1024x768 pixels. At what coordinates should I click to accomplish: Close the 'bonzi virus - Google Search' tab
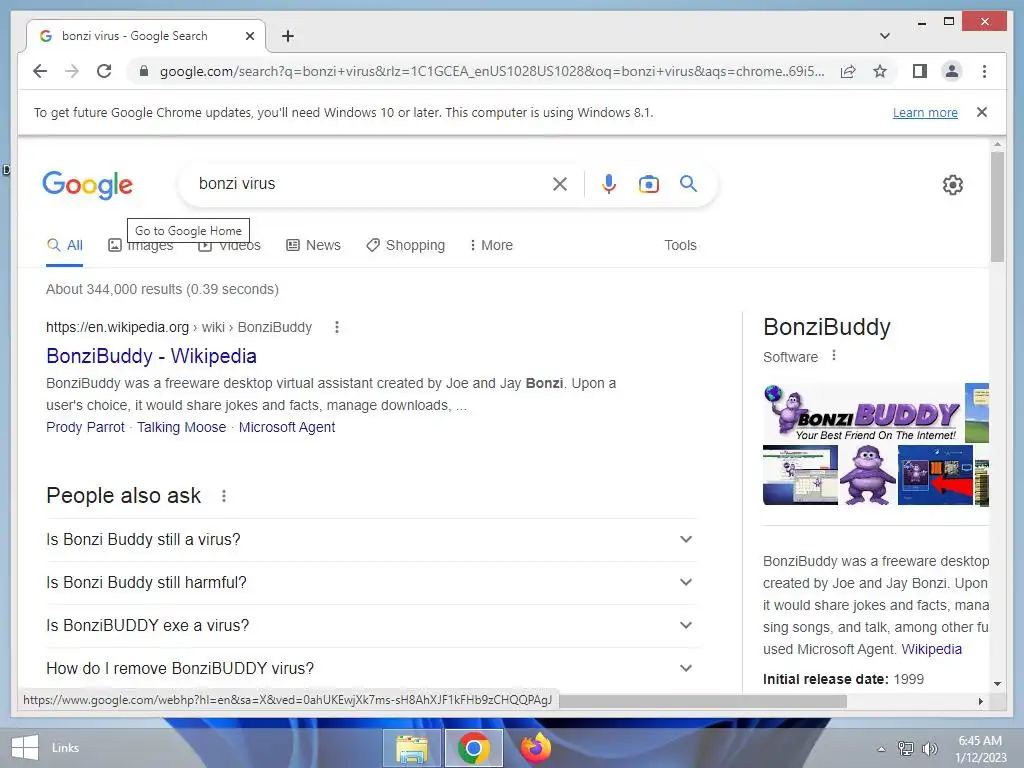point(249,36)
